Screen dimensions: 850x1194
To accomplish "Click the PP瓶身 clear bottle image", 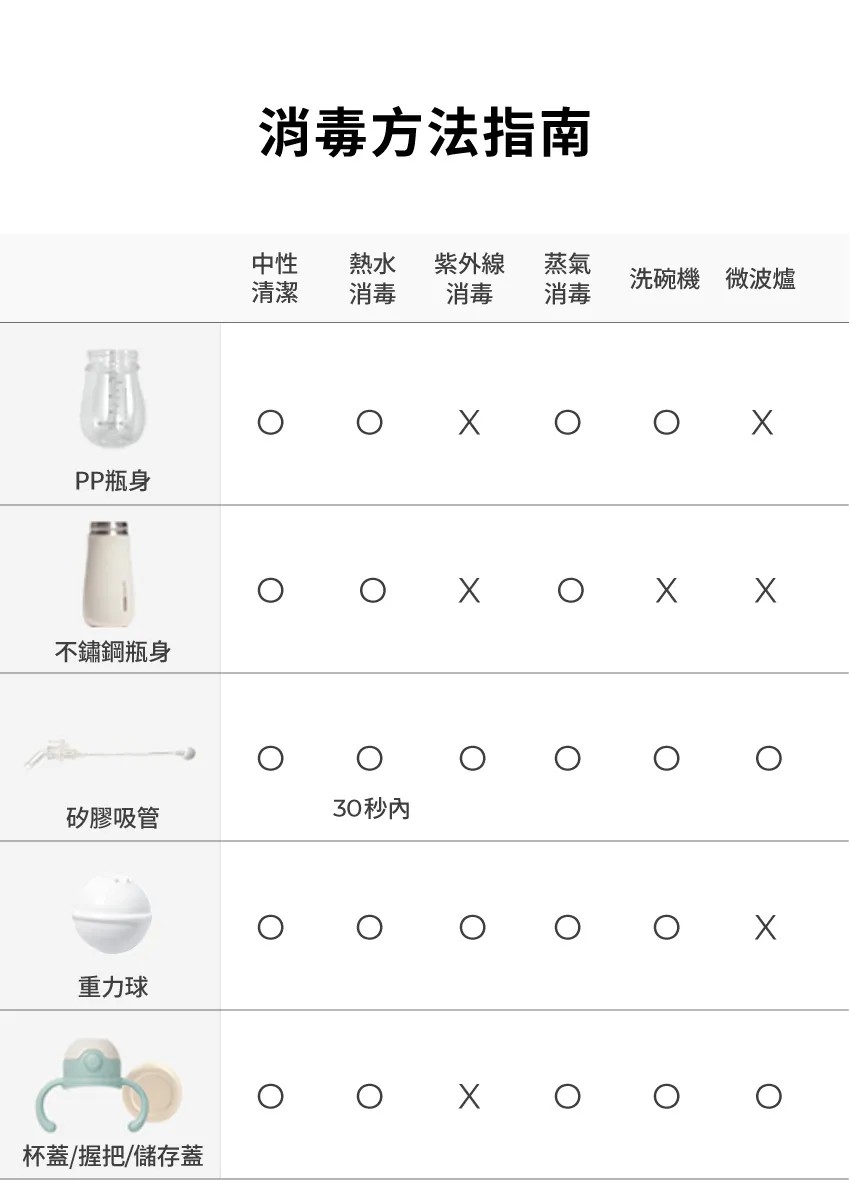I will [112, 396].
